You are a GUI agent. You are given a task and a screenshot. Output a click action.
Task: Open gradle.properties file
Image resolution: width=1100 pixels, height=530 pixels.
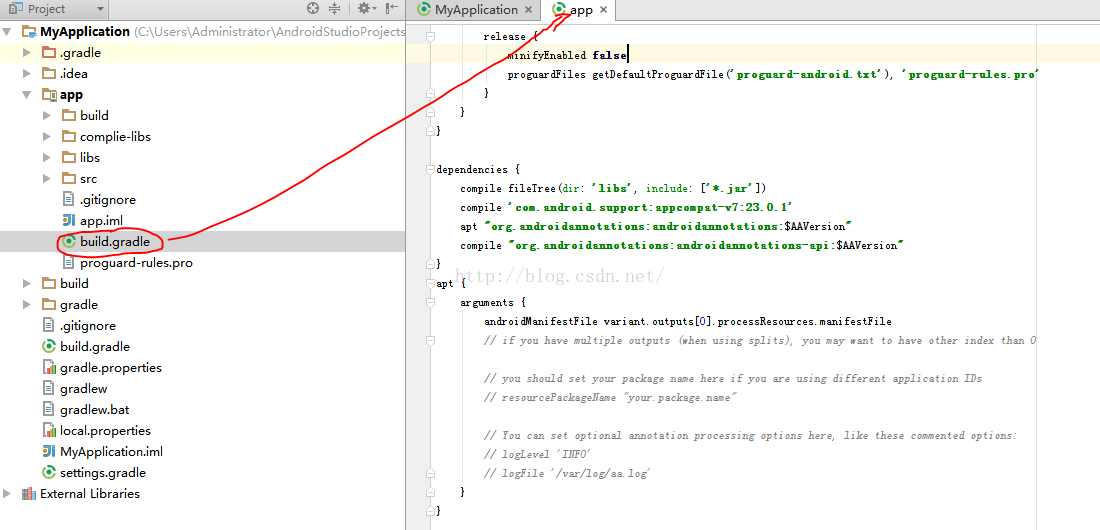coord(111,368)
